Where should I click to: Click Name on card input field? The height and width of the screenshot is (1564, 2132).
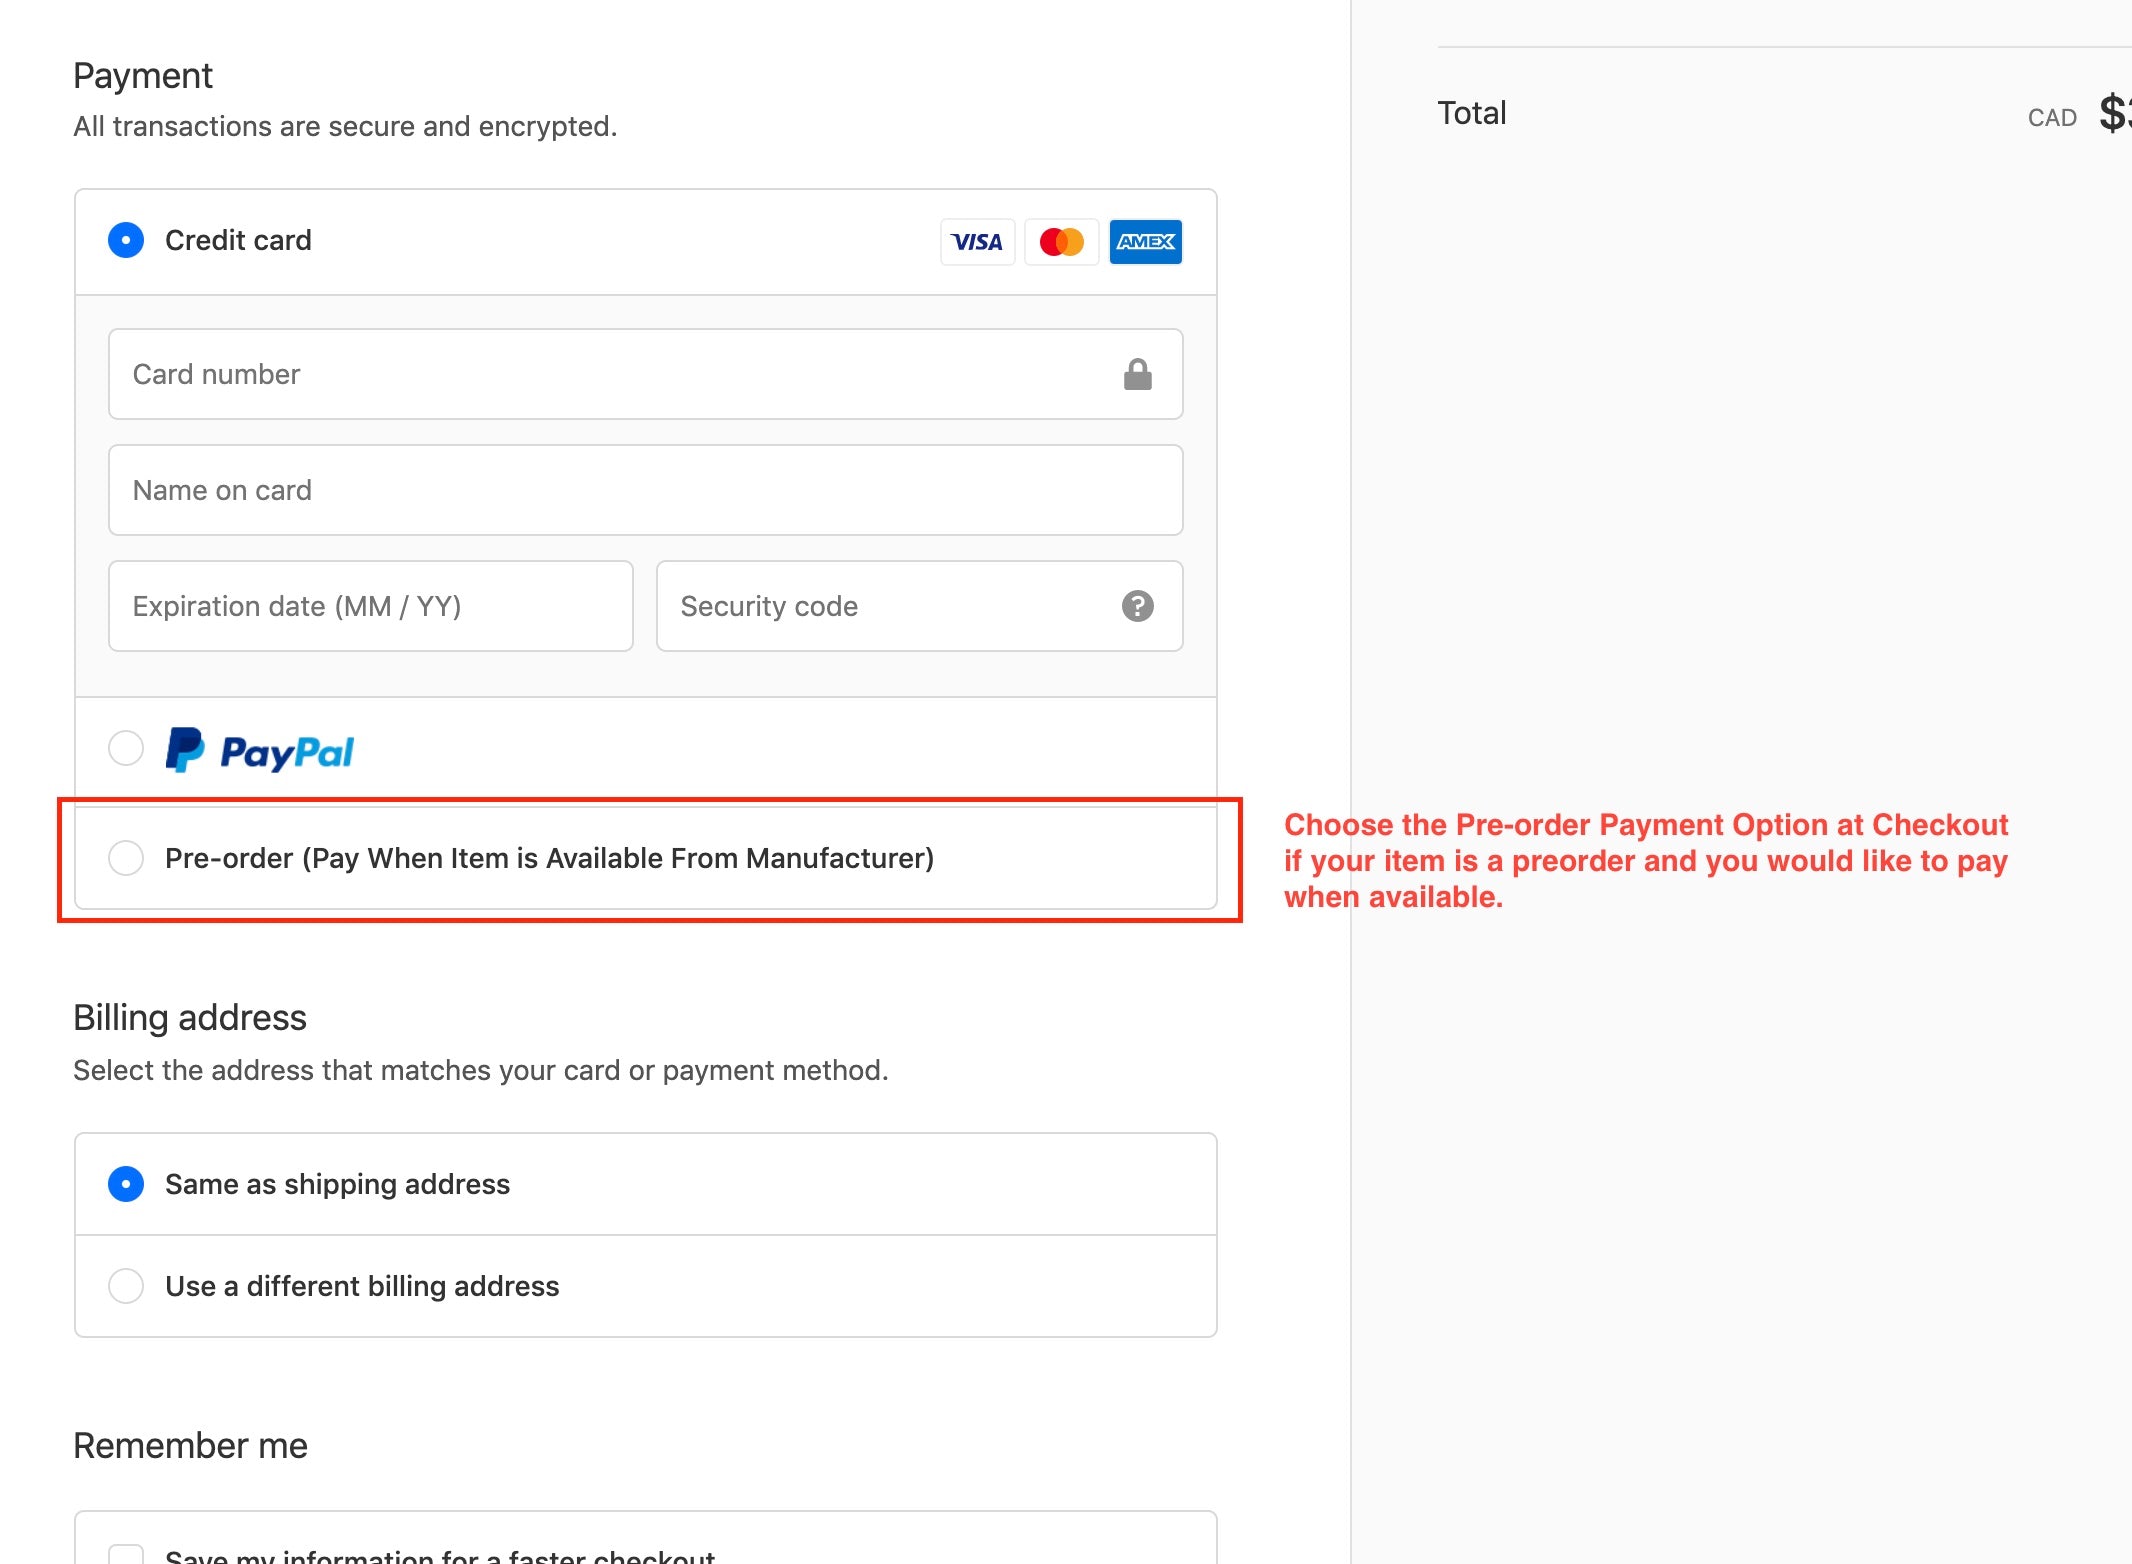click(646, 488)
